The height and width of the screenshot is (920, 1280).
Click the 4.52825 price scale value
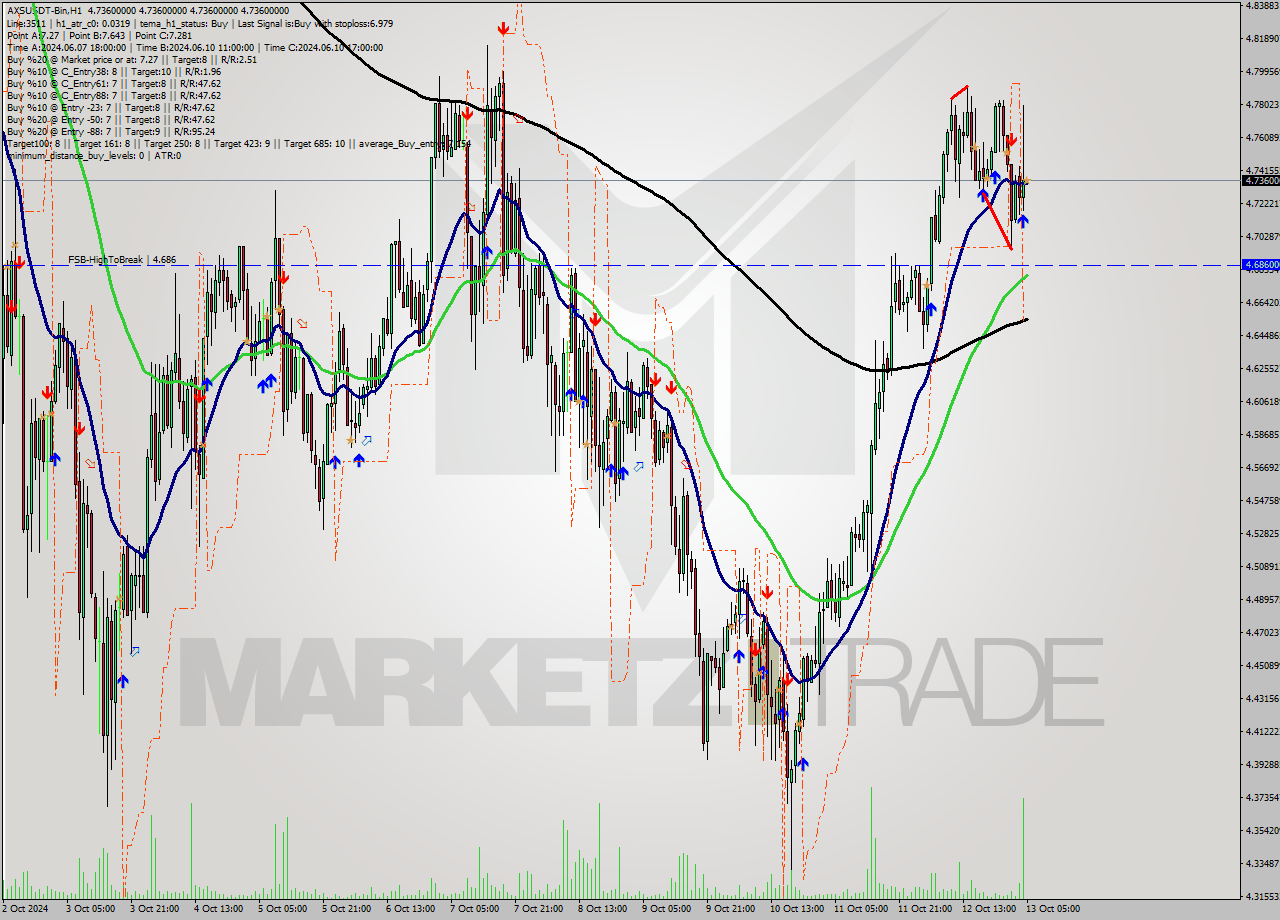click(x=1262, y=533)
